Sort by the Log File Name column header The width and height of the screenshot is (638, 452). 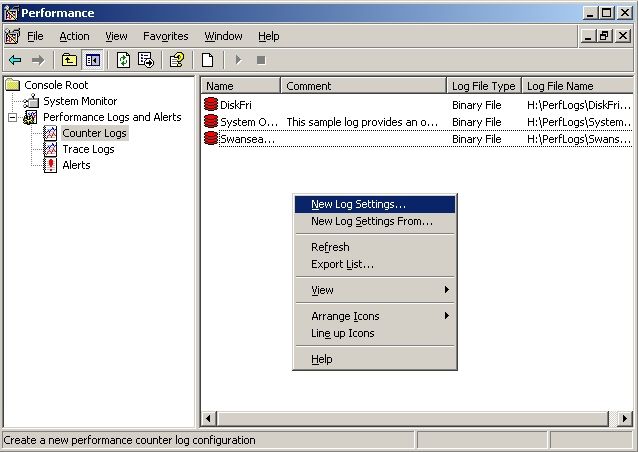coord(577,86)
